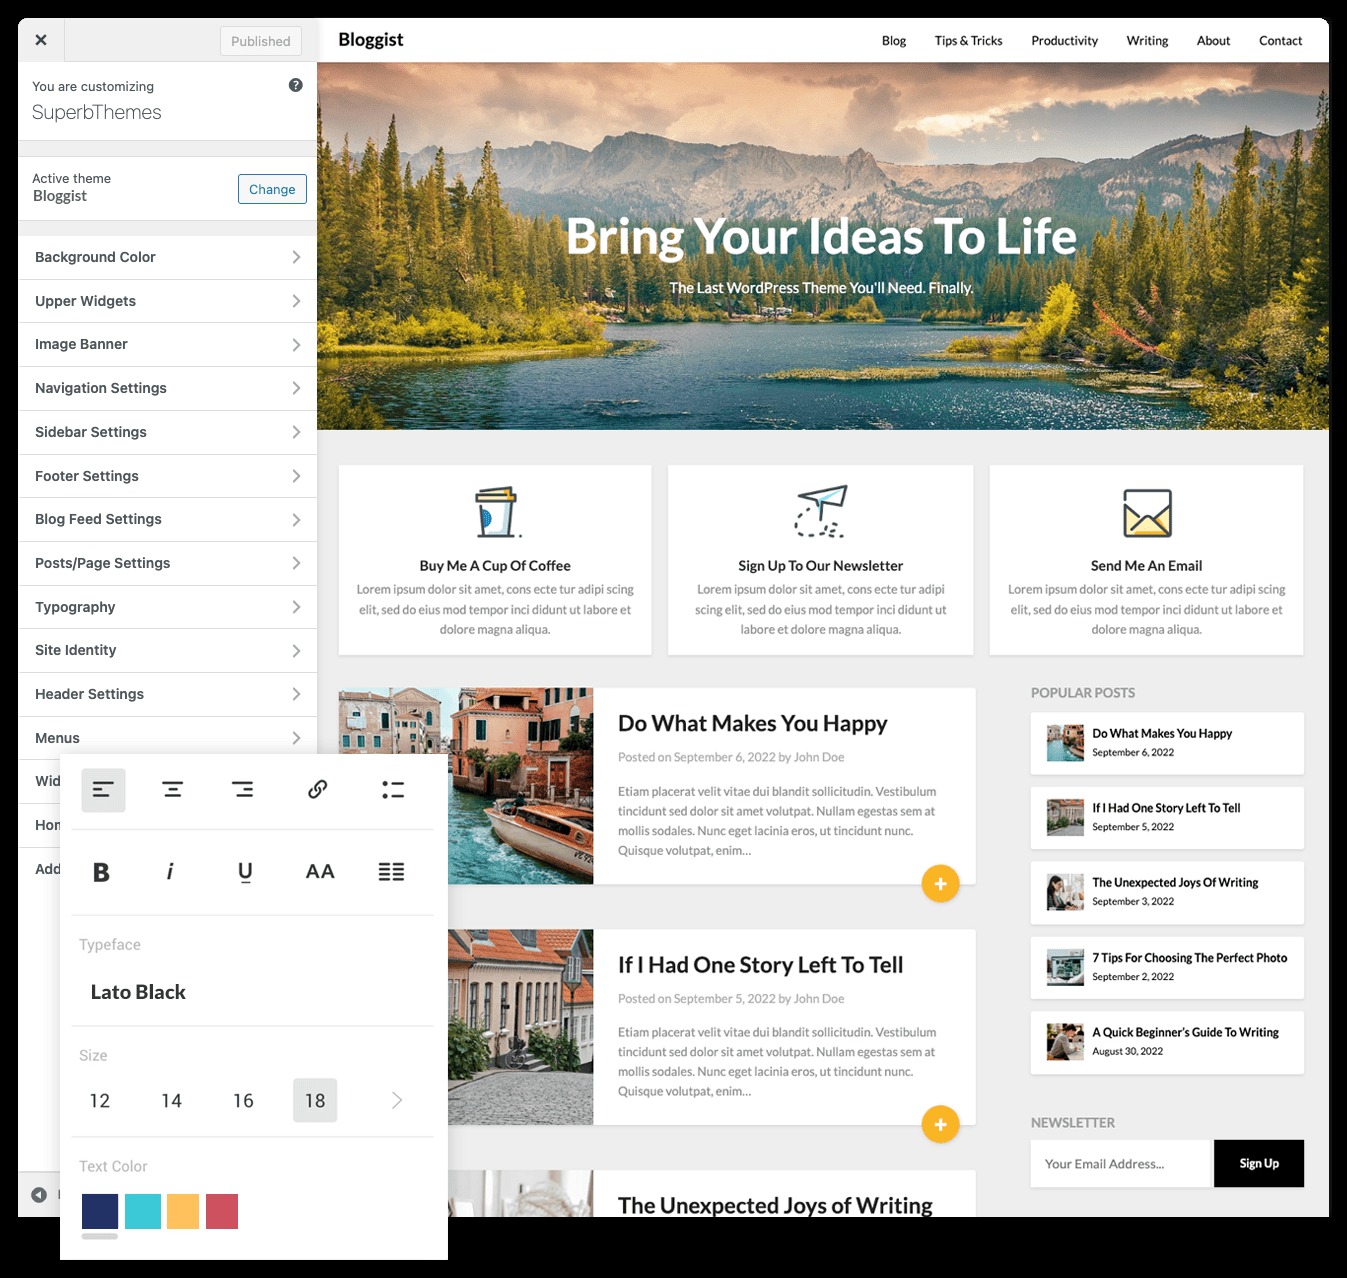Expand Navigation Settings panel
Viewport: 1347px width, 1278px height.
coord(167,388)
